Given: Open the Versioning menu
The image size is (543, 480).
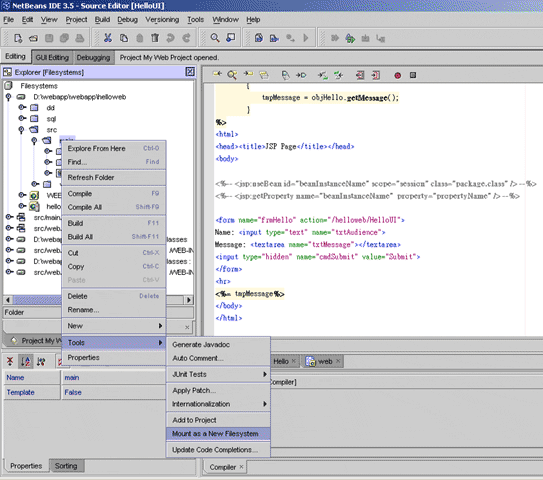Looking at the screenshot, I should 162,20.
